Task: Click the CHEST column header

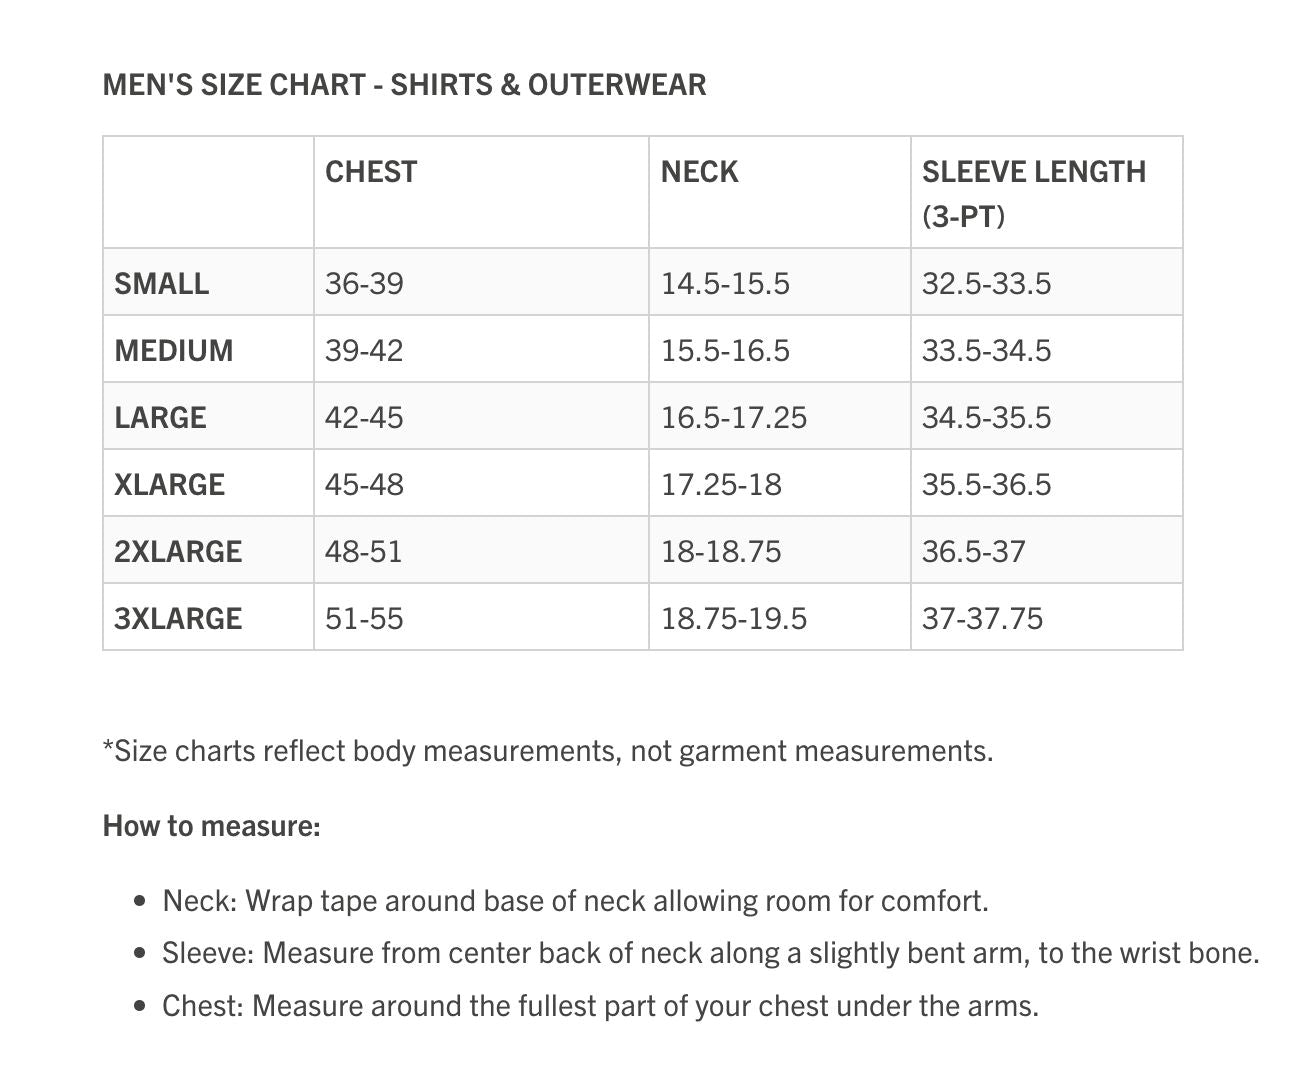Action: point(371,172)
